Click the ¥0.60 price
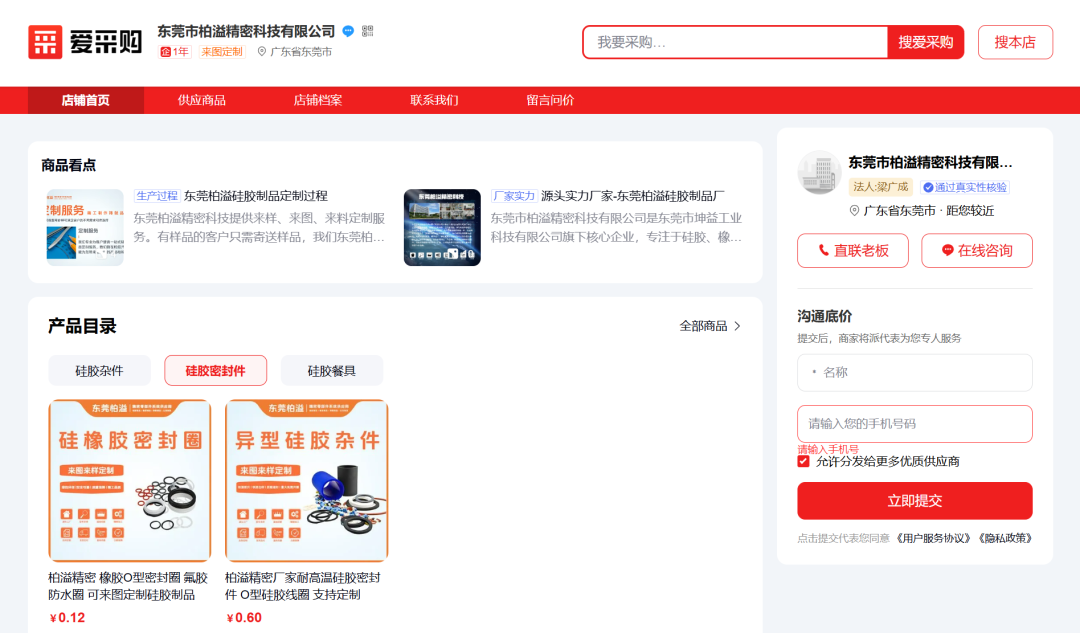The height and width of the screenshot is (633, 1080). click(245, 618)
